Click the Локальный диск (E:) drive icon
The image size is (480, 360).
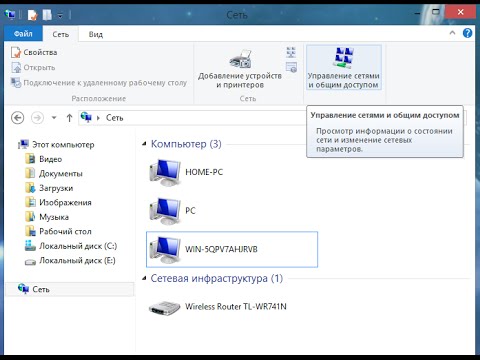[x=30, y=262]
